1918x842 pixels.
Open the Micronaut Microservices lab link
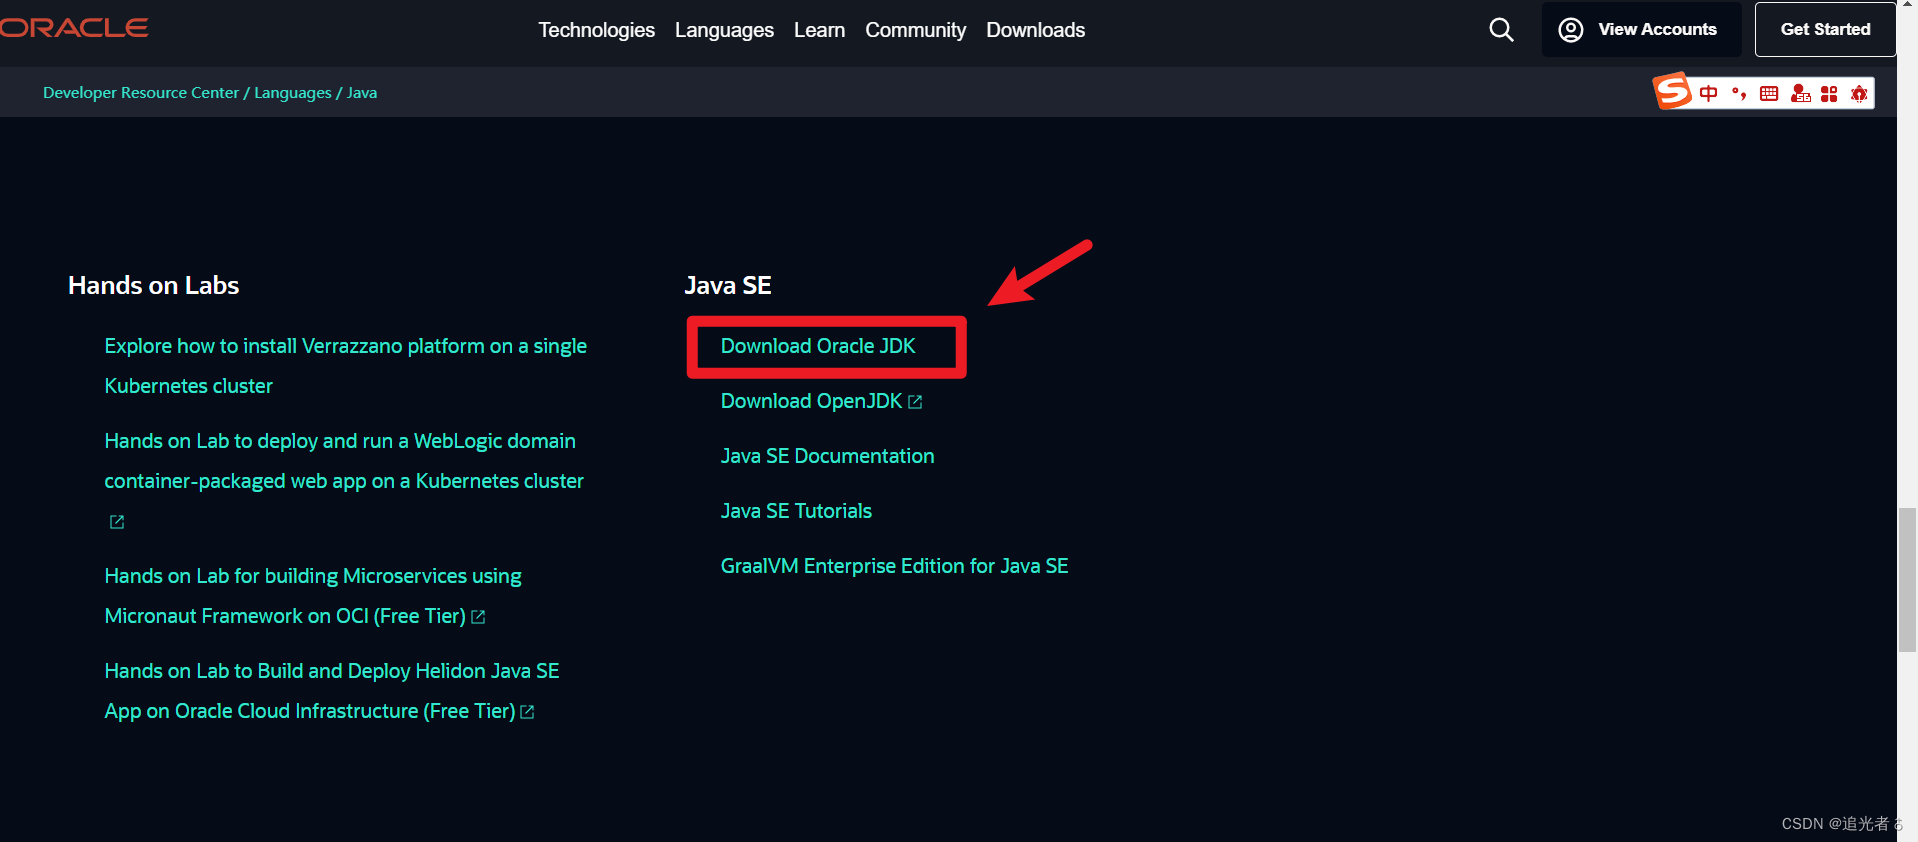[x=313, y=596]
